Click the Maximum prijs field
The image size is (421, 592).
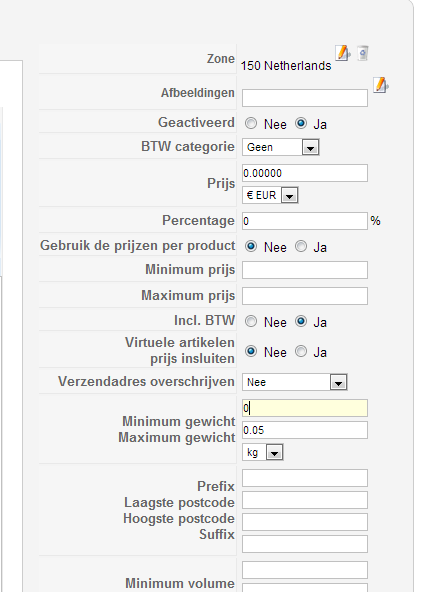coord(305,296)
